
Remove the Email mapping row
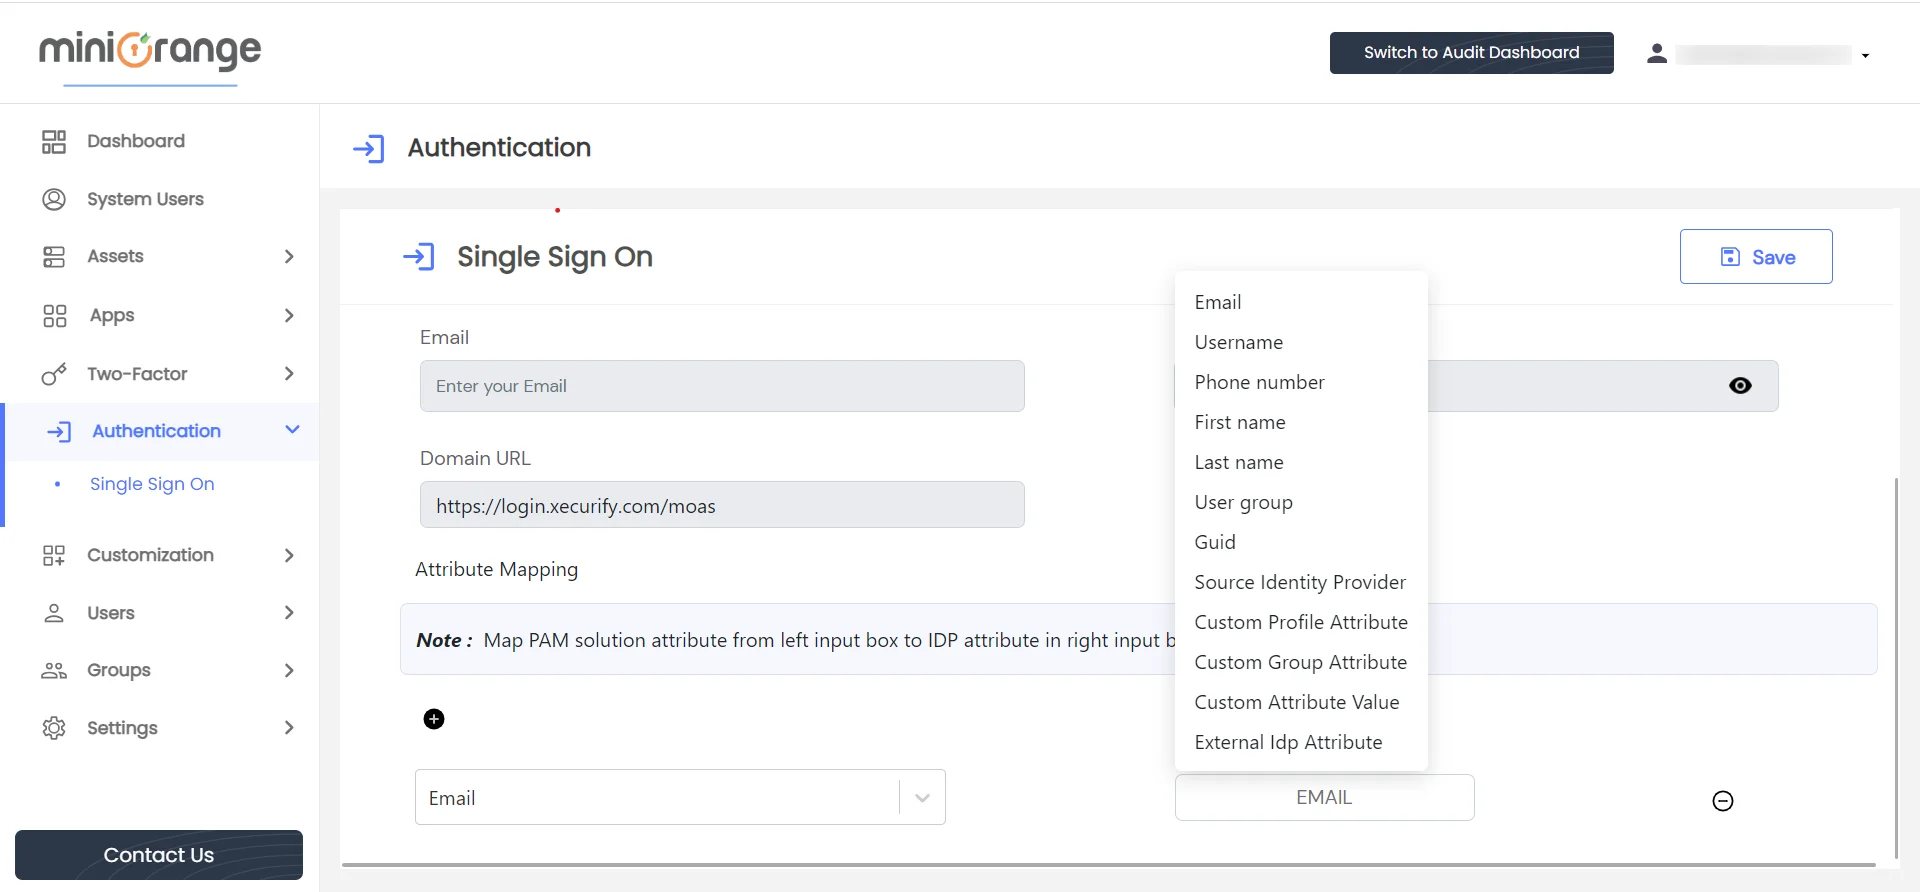coord(1723,801)
